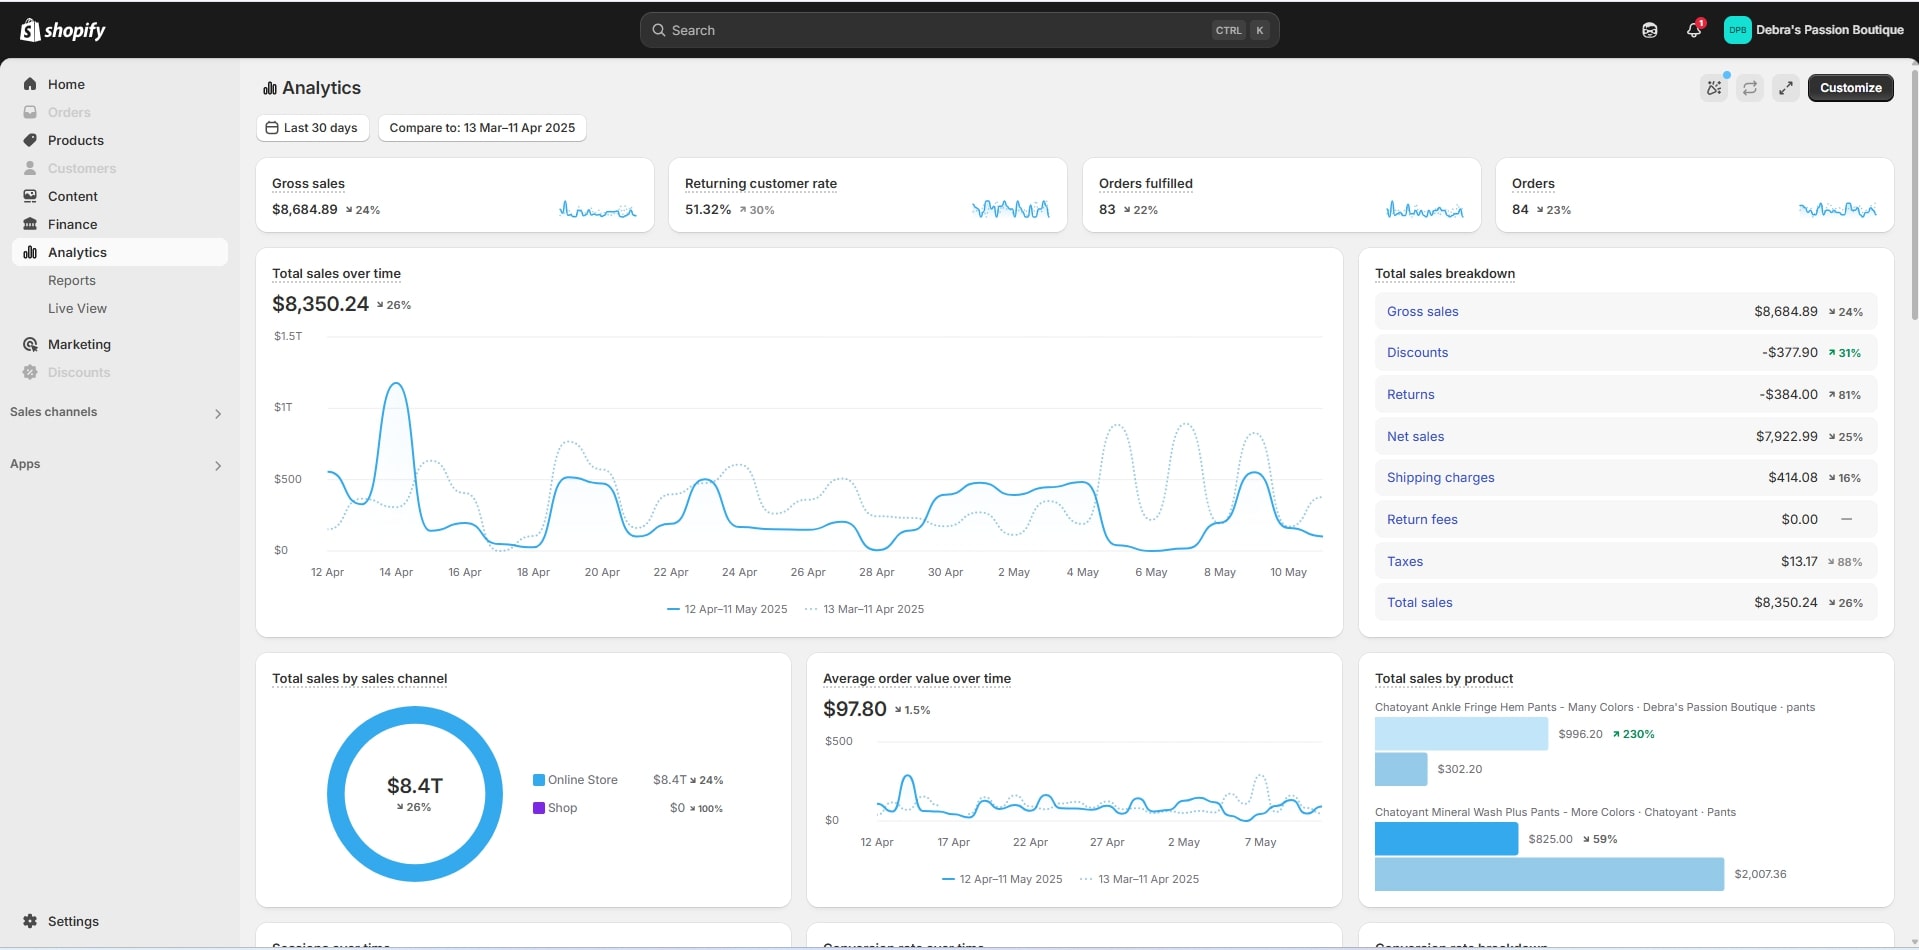
Task: Toggle the Online Store legend entry
Action: [x=575, y=780]
